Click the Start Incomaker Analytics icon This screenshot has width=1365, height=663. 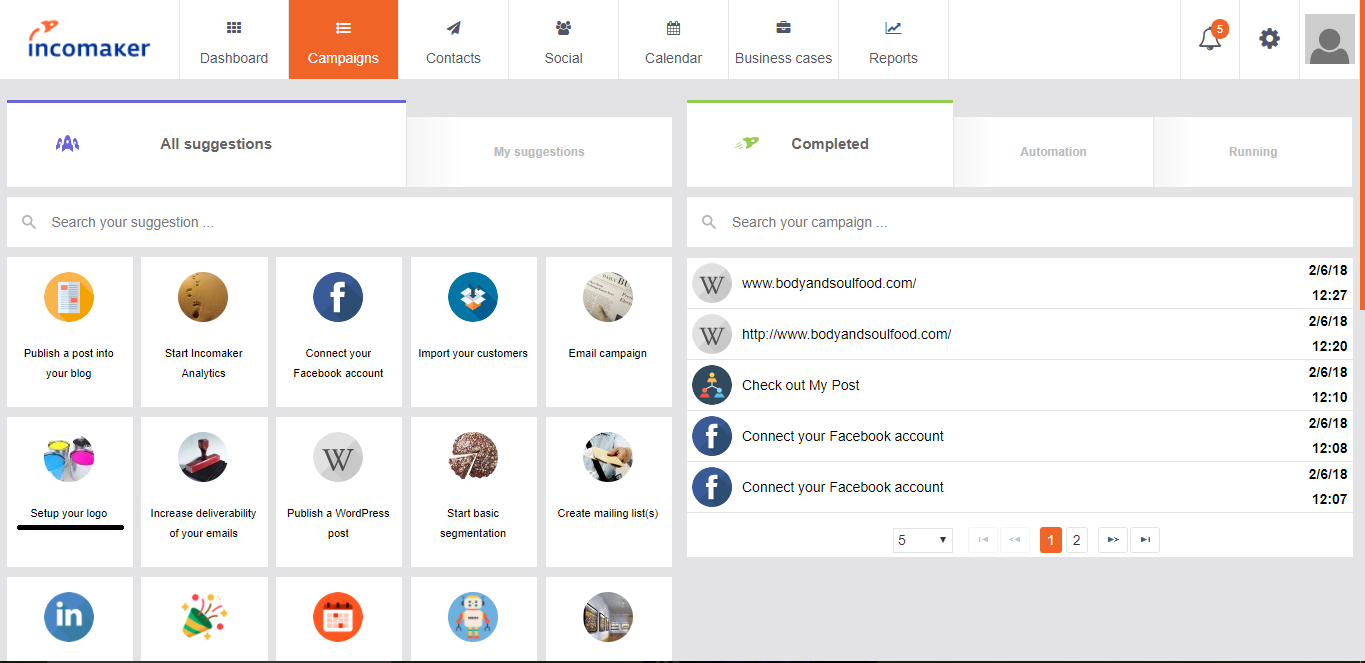(x=203, y=298)
